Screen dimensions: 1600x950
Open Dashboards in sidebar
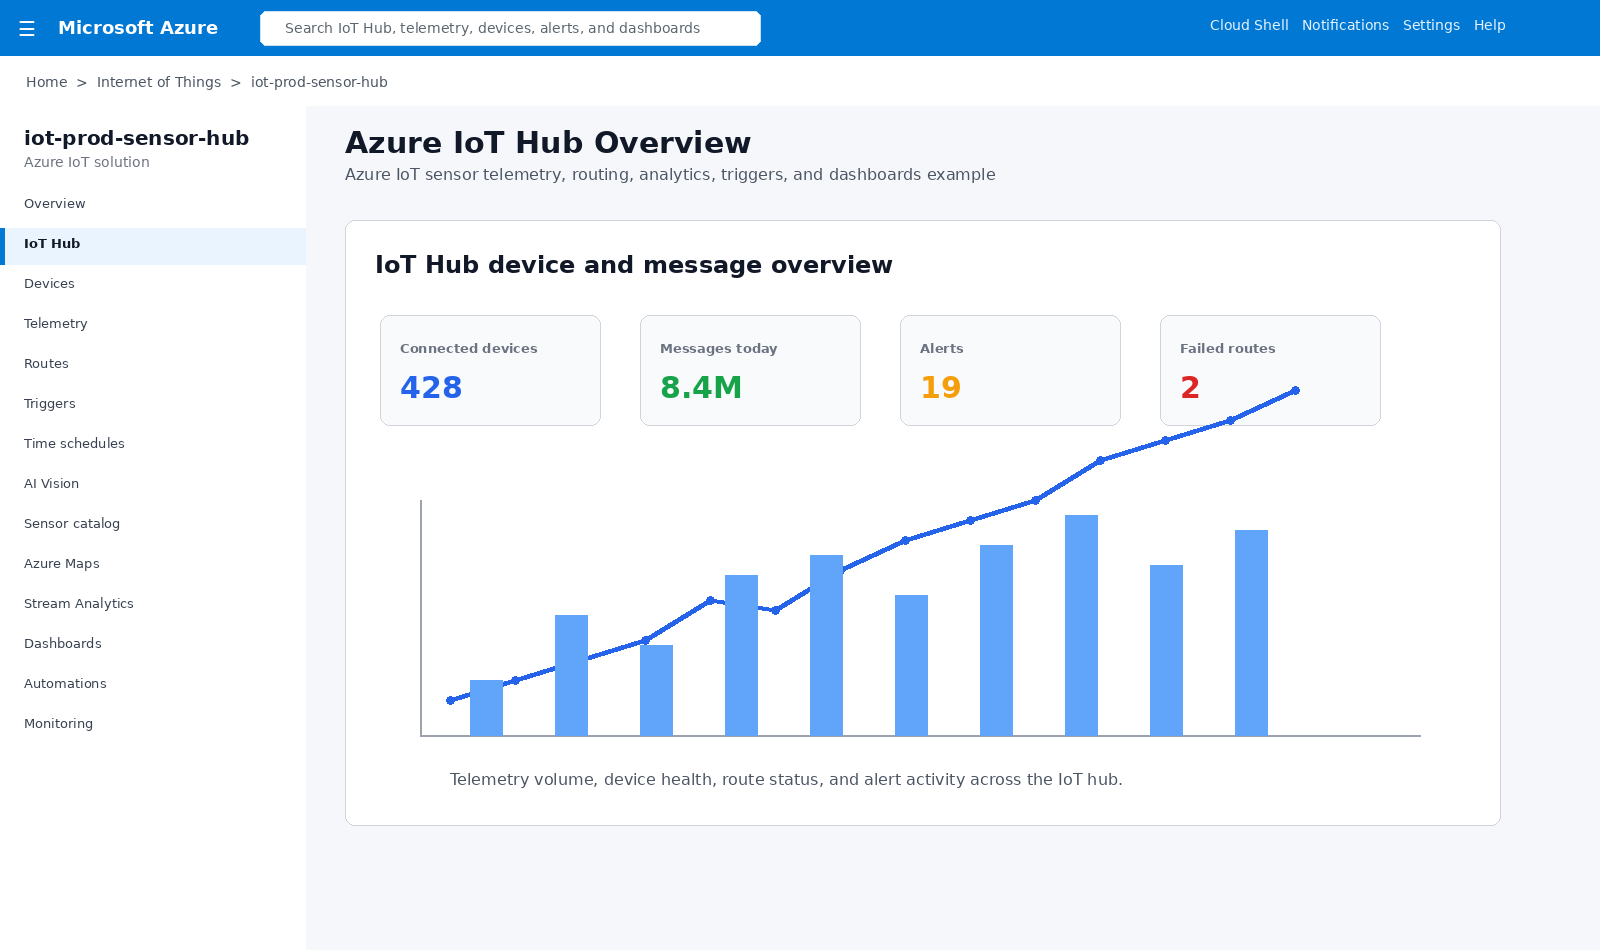(153, 644)
